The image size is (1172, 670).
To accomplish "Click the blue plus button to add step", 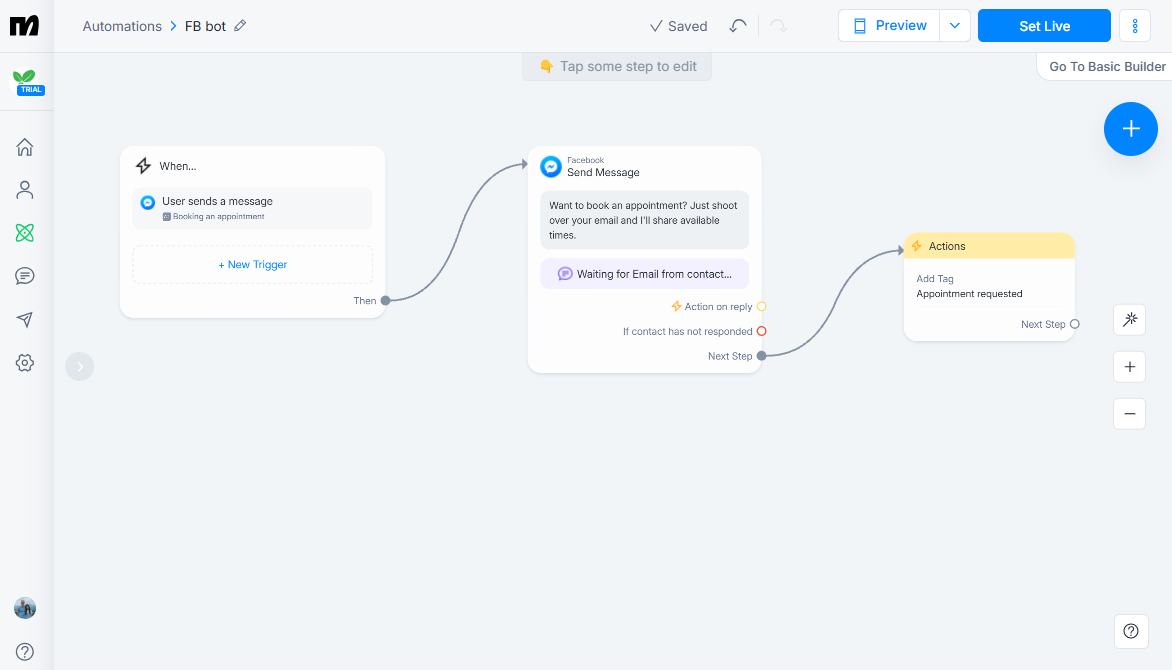I will pyautogui.click(x=1130, y=128).
